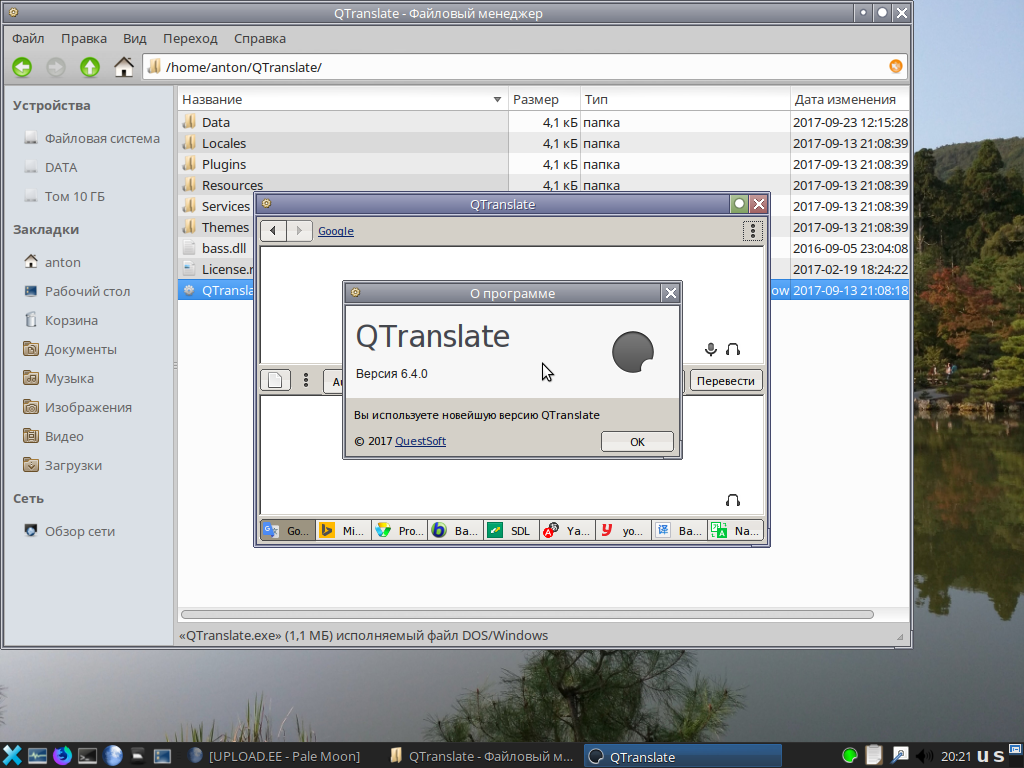Click the /home/anton/QTranslate/ path field

[525, 67]
